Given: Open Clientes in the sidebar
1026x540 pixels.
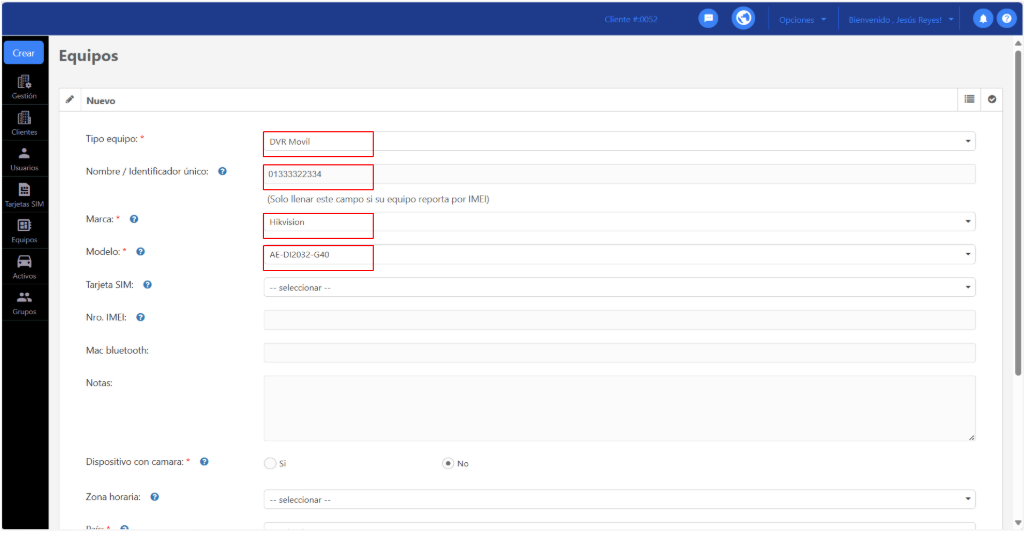Looking at the screenshot, I should coord(24,123).
